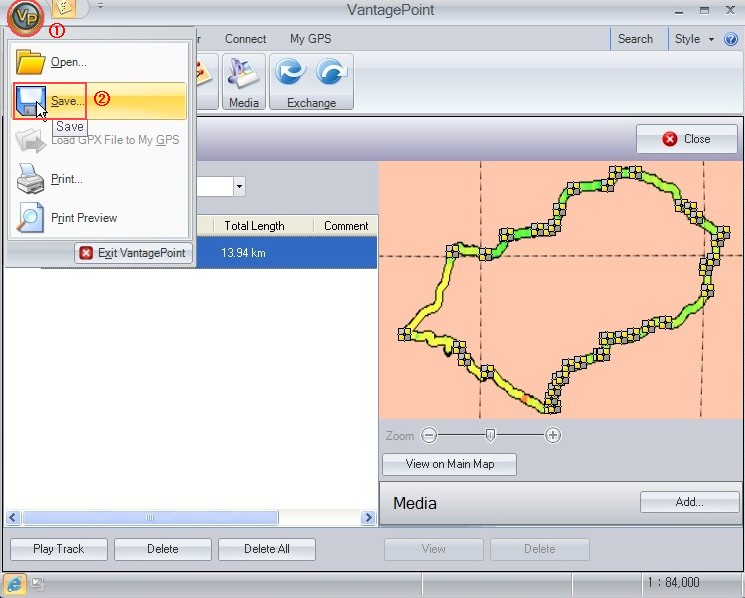This screenshot has height=598, width=745.
Task: Switch to the Connect tab
Action: pos(245,39)
